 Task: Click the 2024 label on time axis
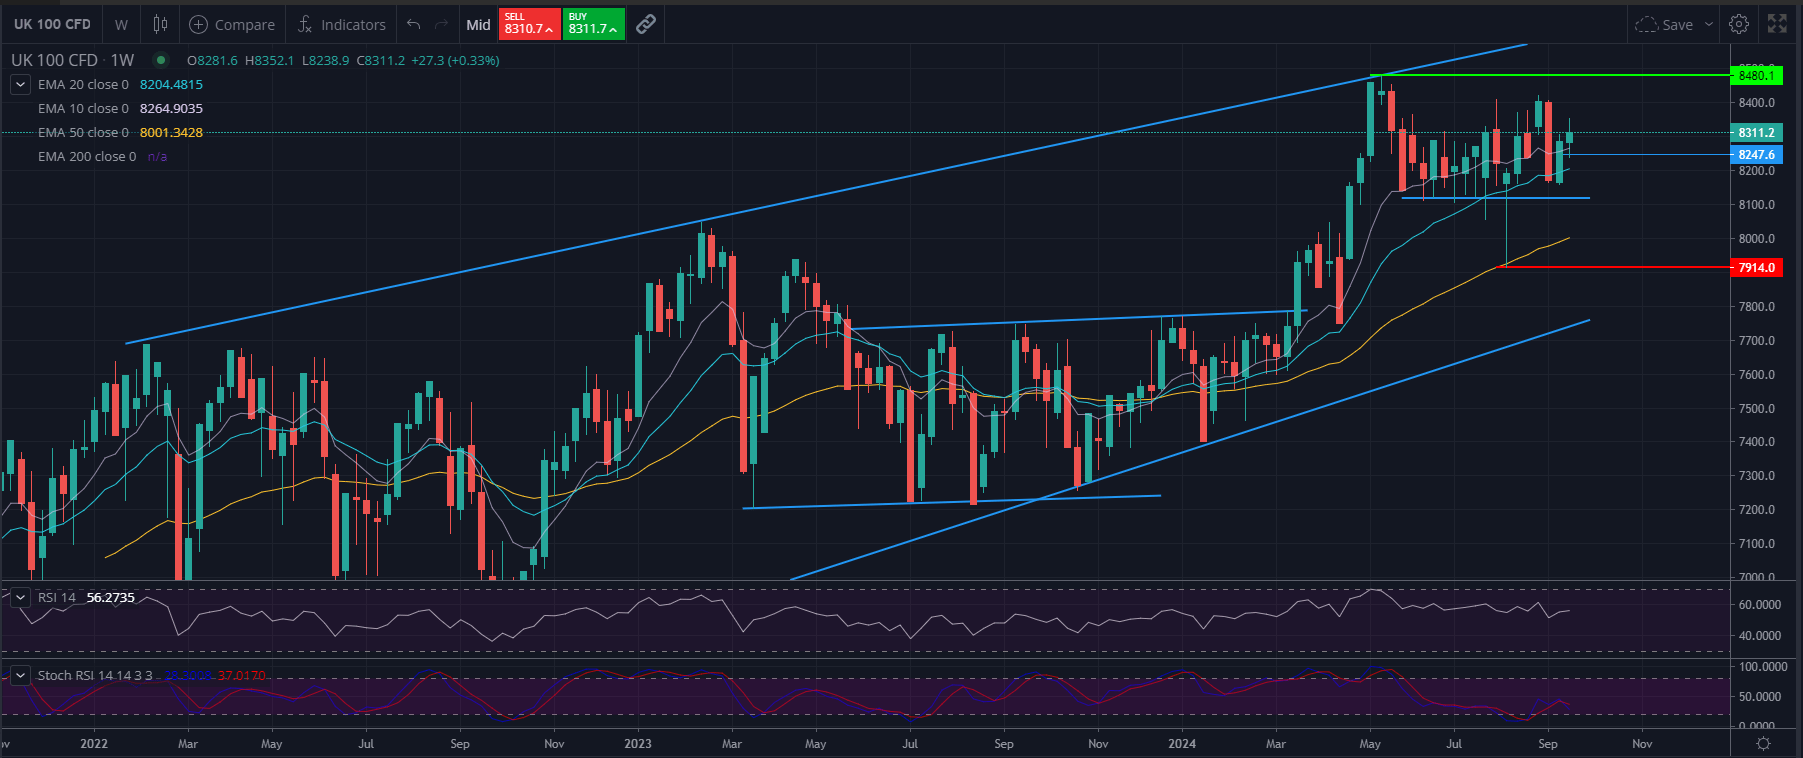(x=1182, y=743)
